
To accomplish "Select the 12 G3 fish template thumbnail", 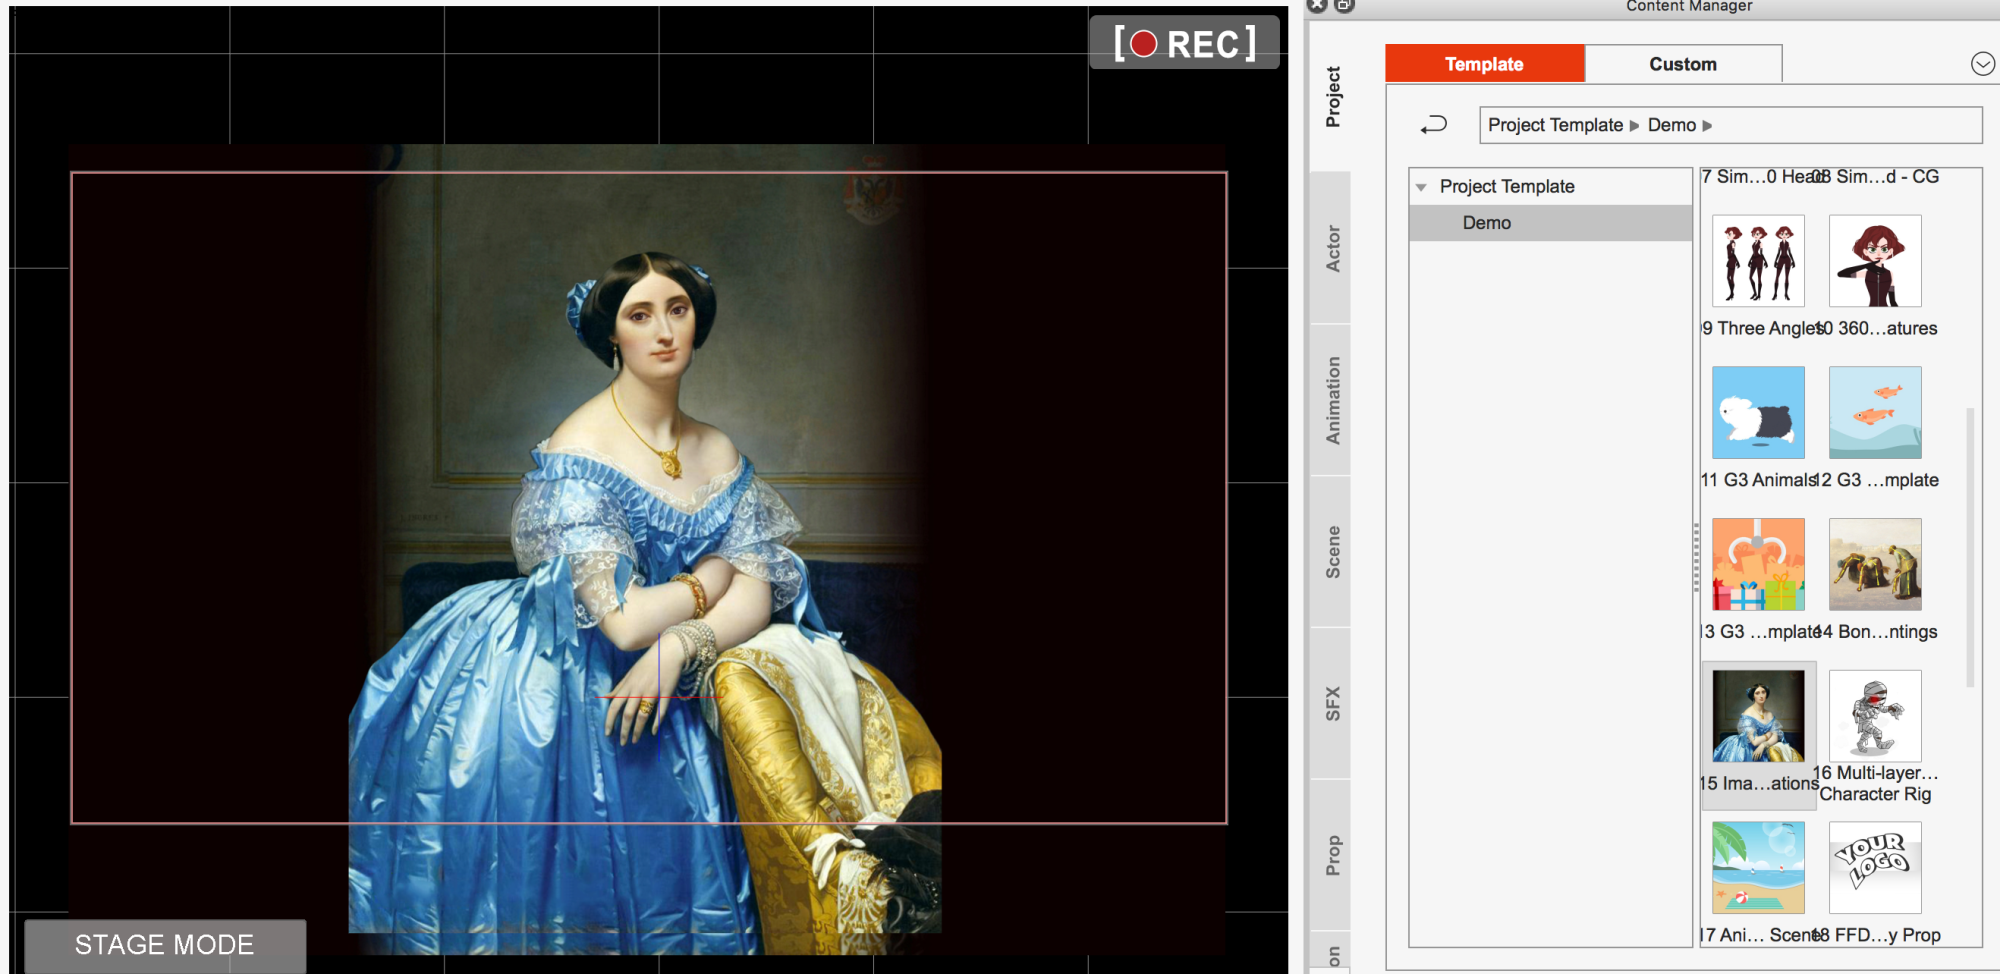I will coord(1875,412).
